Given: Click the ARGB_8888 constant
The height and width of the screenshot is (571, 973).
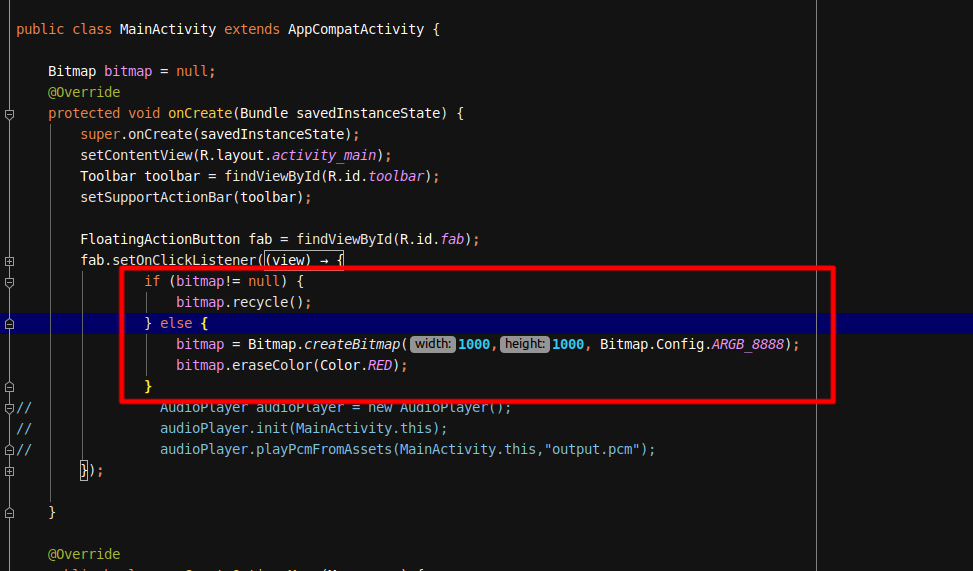Looking at the screenshot, I should point(748,344).
